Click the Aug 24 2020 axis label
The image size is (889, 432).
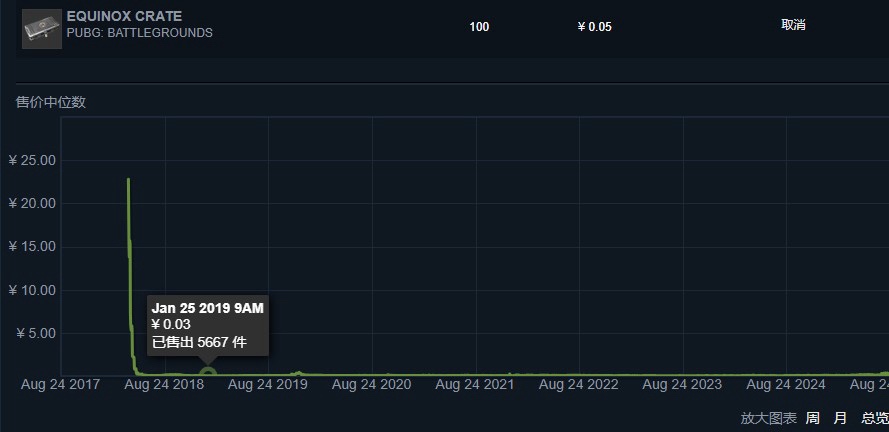(372, 384)
